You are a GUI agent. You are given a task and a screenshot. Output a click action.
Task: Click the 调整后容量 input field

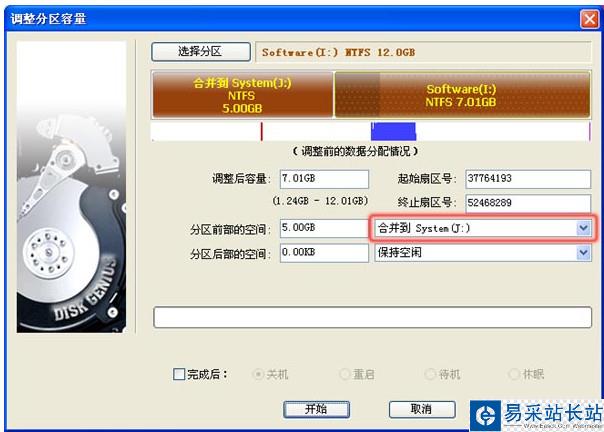click(x=324, y=179)
